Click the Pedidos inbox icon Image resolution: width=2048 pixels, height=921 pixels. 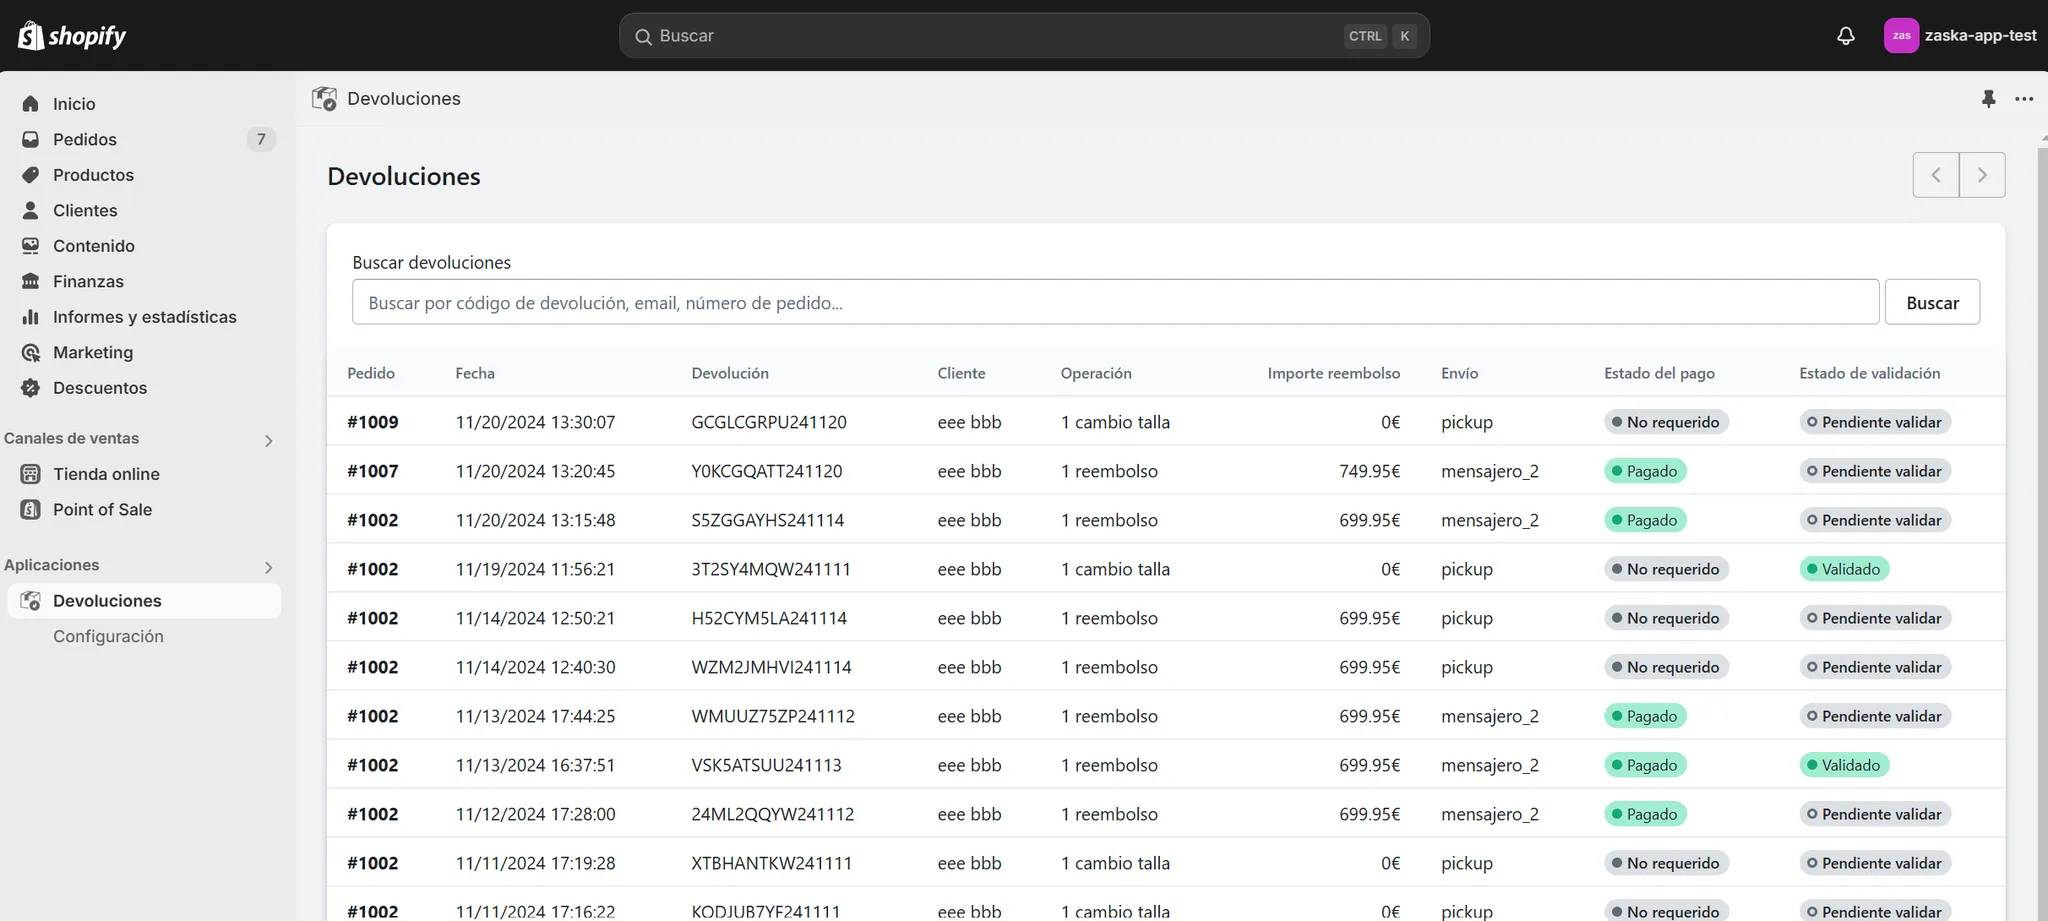(x=31, y=139)
